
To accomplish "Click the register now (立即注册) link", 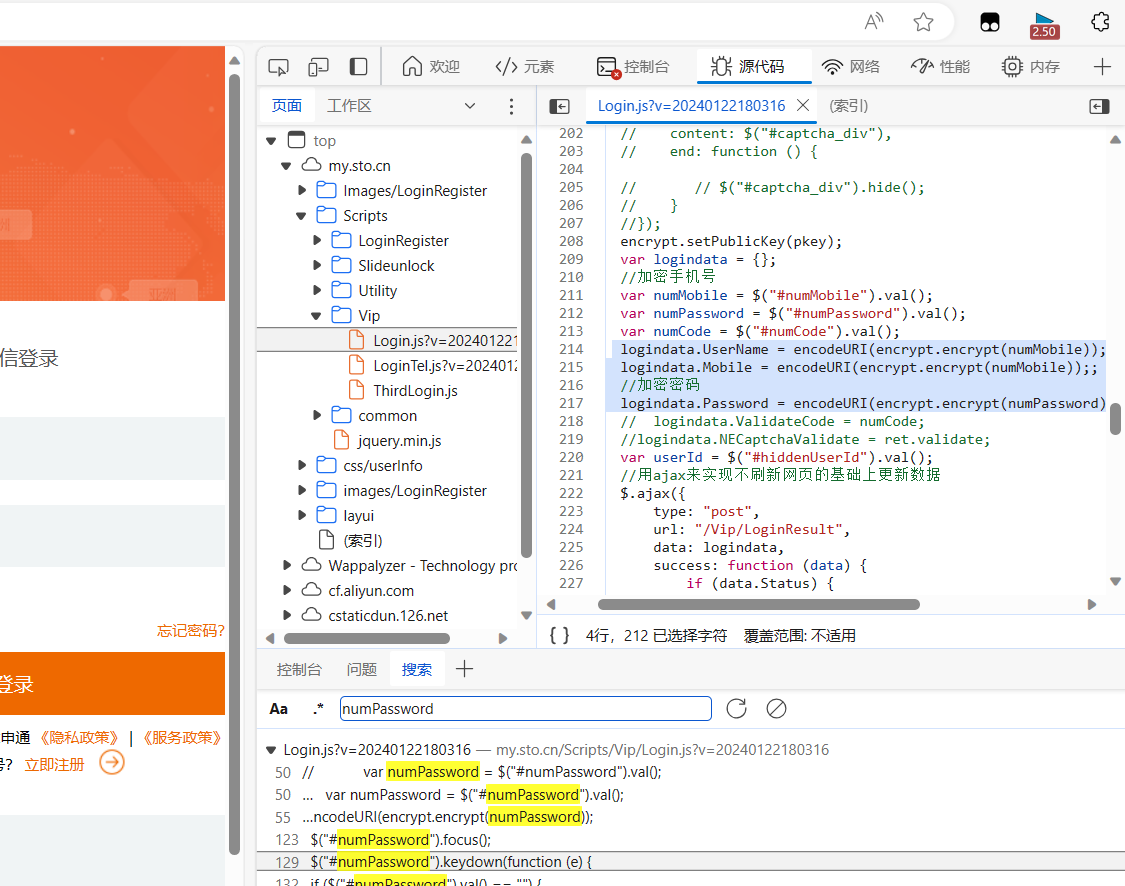I will point(55,765).
